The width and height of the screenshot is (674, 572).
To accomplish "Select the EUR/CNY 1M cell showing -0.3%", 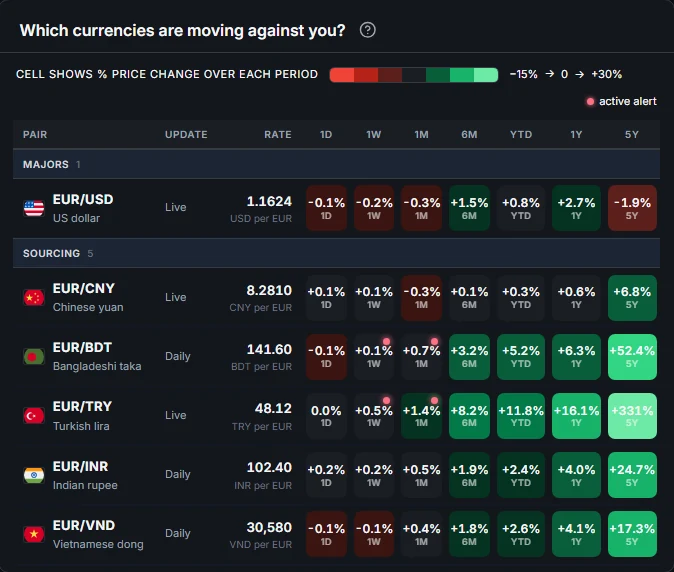I will coord(421,298).
